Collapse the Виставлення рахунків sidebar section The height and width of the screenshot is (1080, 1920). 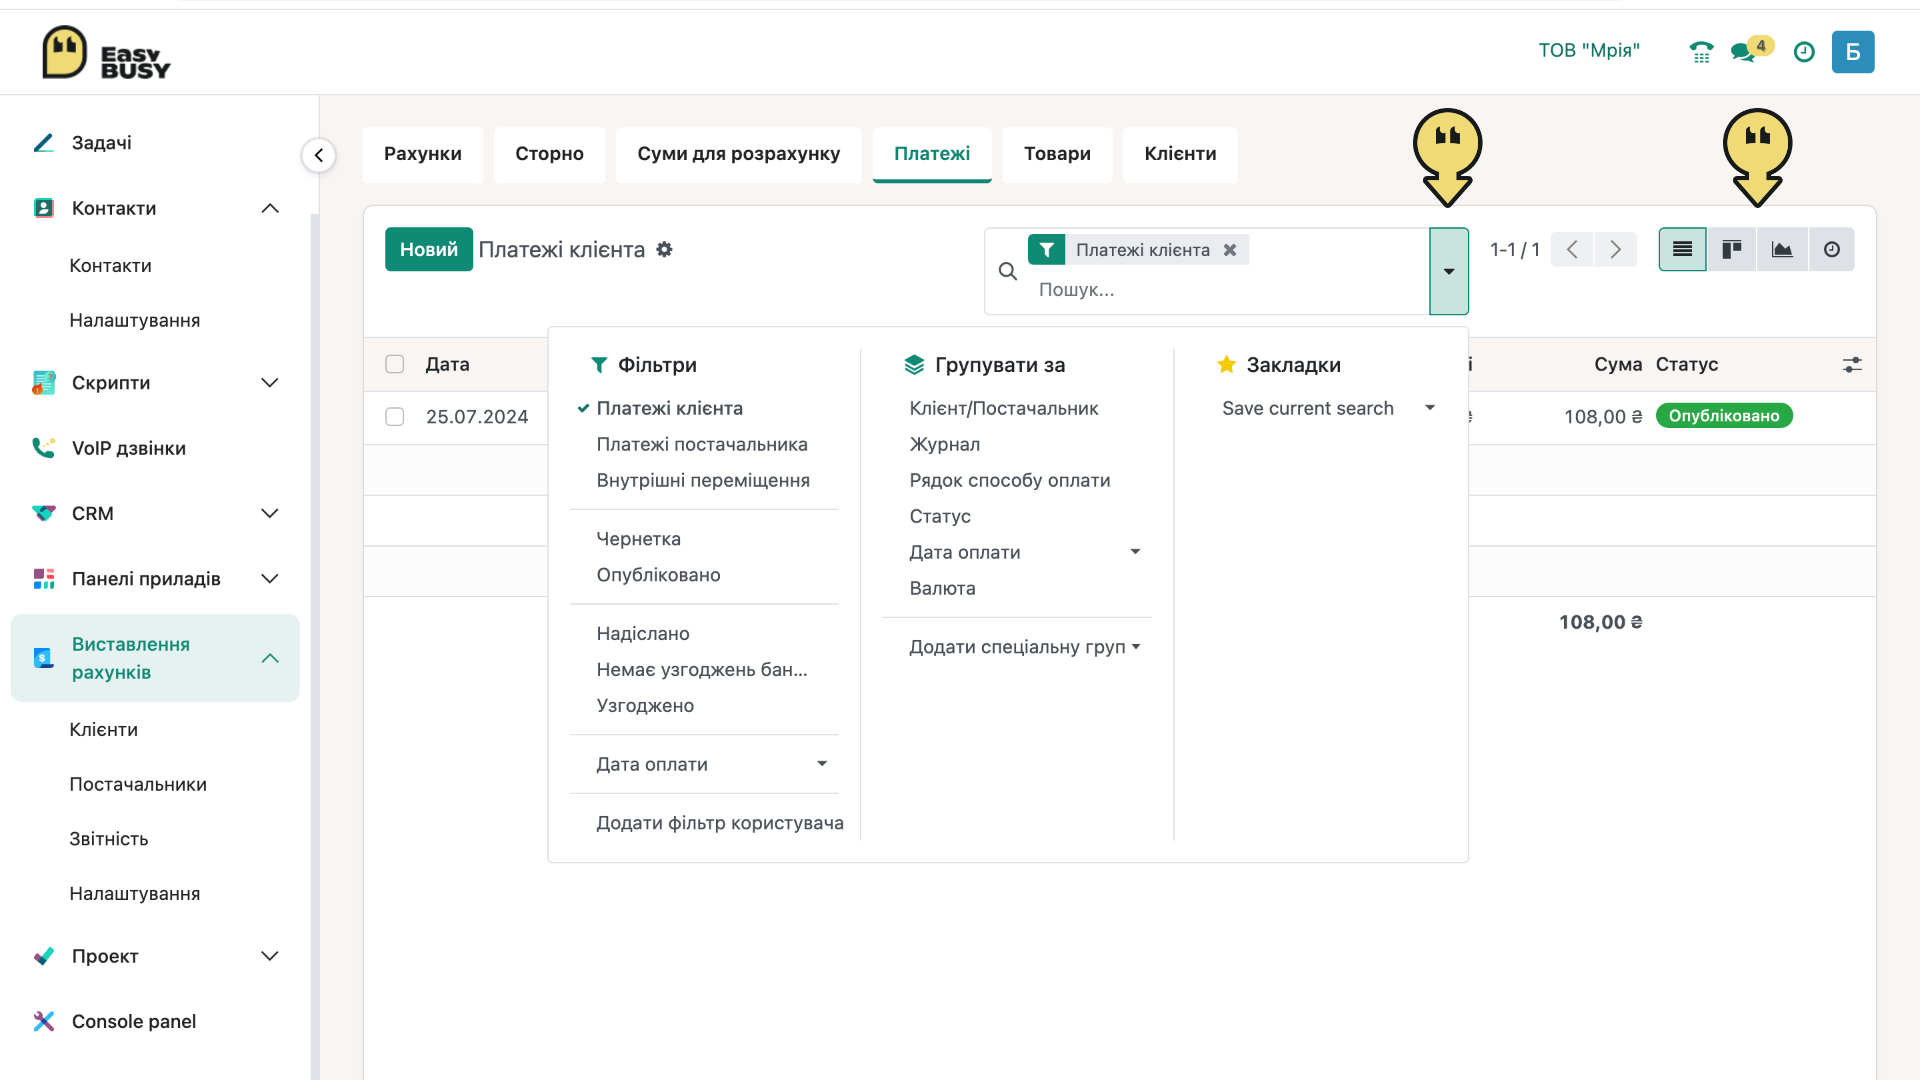point(270,658)
